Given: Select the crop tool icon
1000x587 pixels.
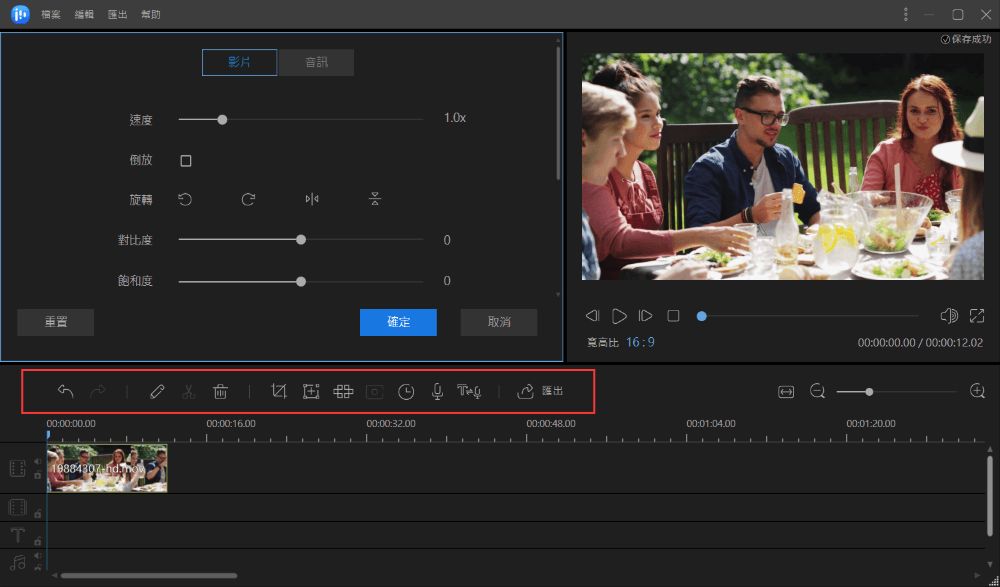Looking at the screenshot, I should tap(279, 391).
